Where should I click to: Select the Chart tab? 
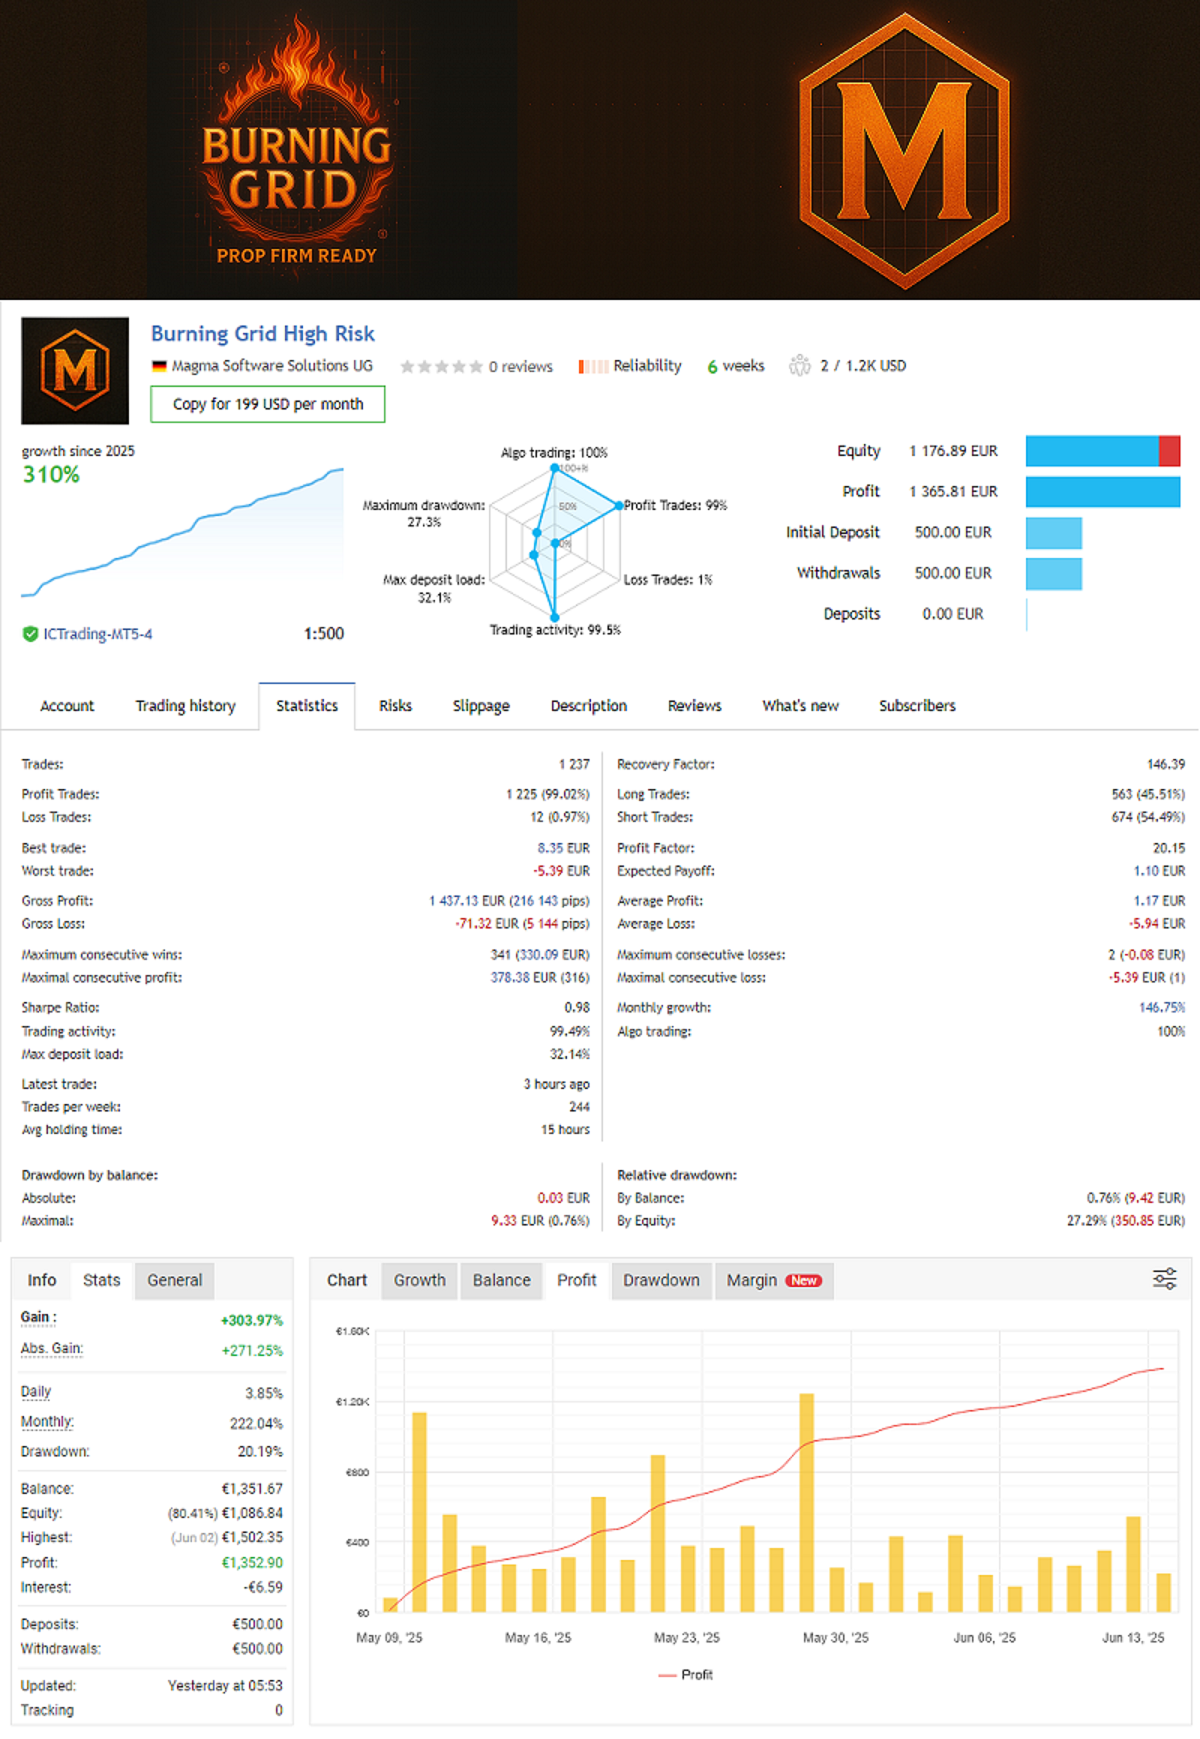click(x=347, y=1280)
